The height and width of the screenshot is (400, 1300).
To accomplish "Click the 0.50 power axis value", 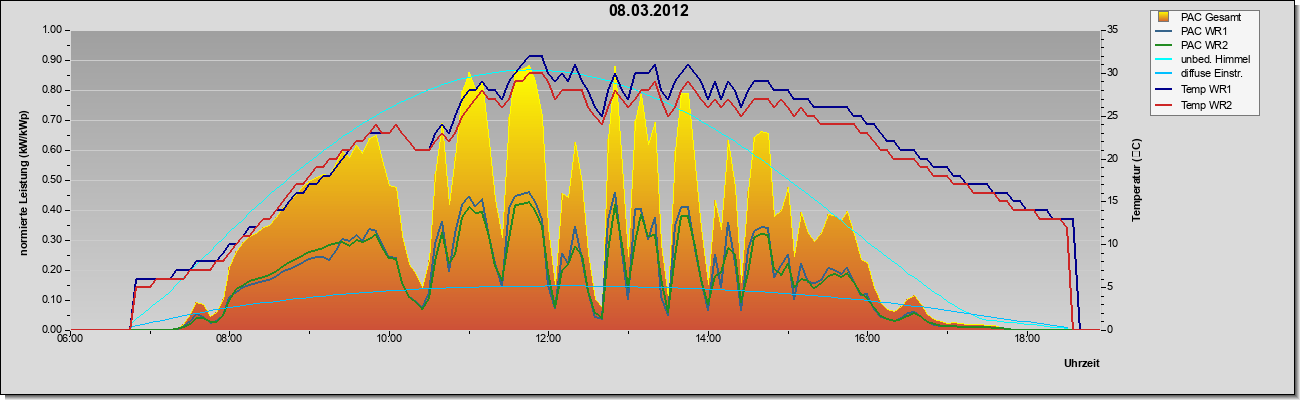I will 51,180.
